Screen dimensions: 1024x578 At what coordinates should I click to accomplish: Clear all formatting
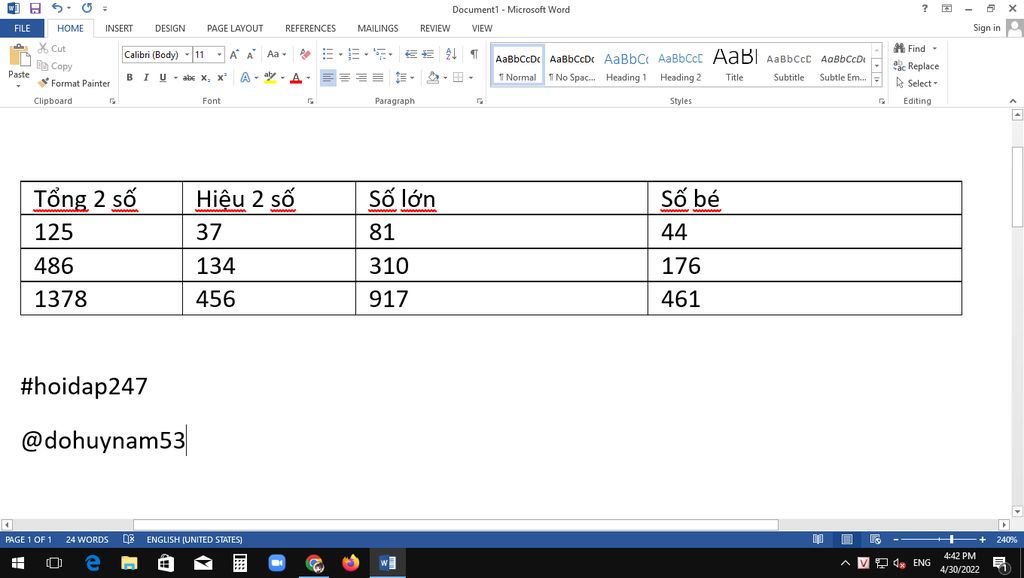(305, 54)
